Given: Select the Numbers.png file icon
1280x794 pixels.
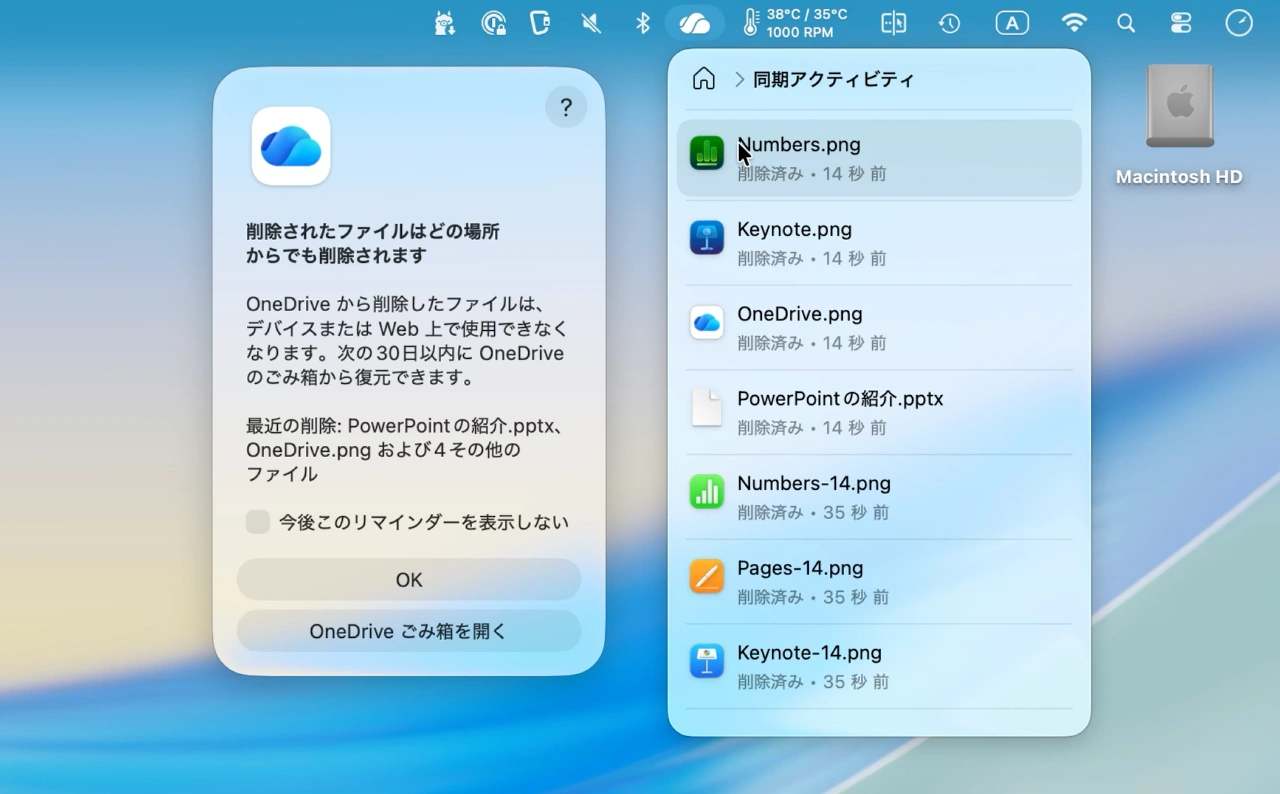Looking at the screenshot, I should pyautogui.click(x=707, y=152).
